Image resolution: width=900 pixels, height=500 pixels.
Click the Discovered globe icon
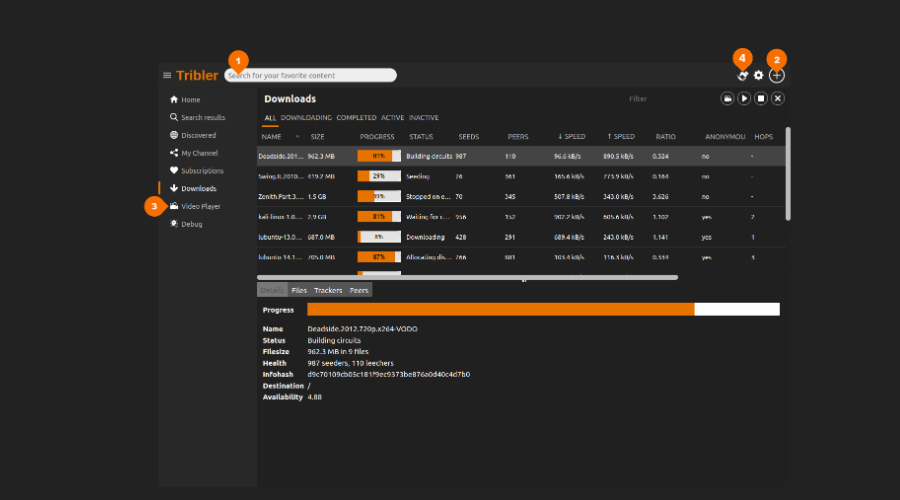point(174,135)
